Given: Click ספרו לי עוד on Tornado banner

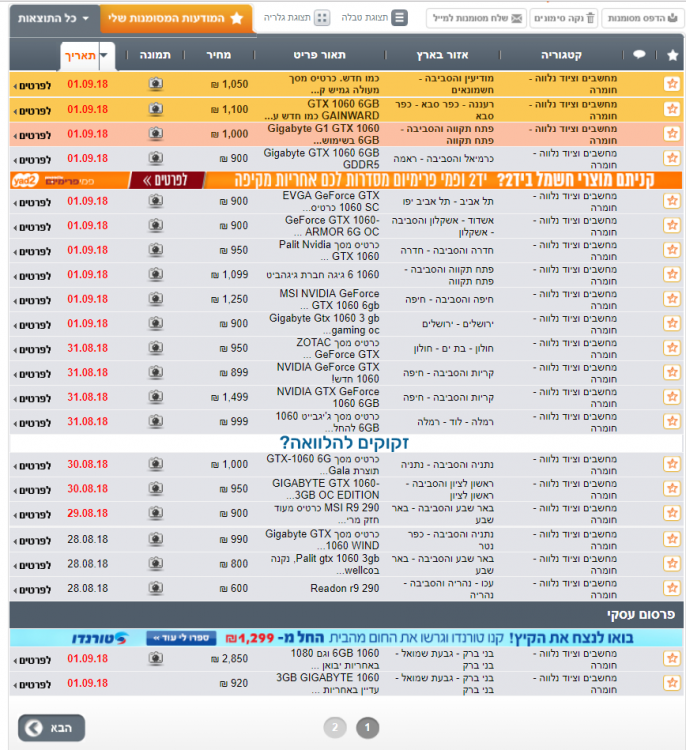Looking at the screenshot, I should 181,638.
